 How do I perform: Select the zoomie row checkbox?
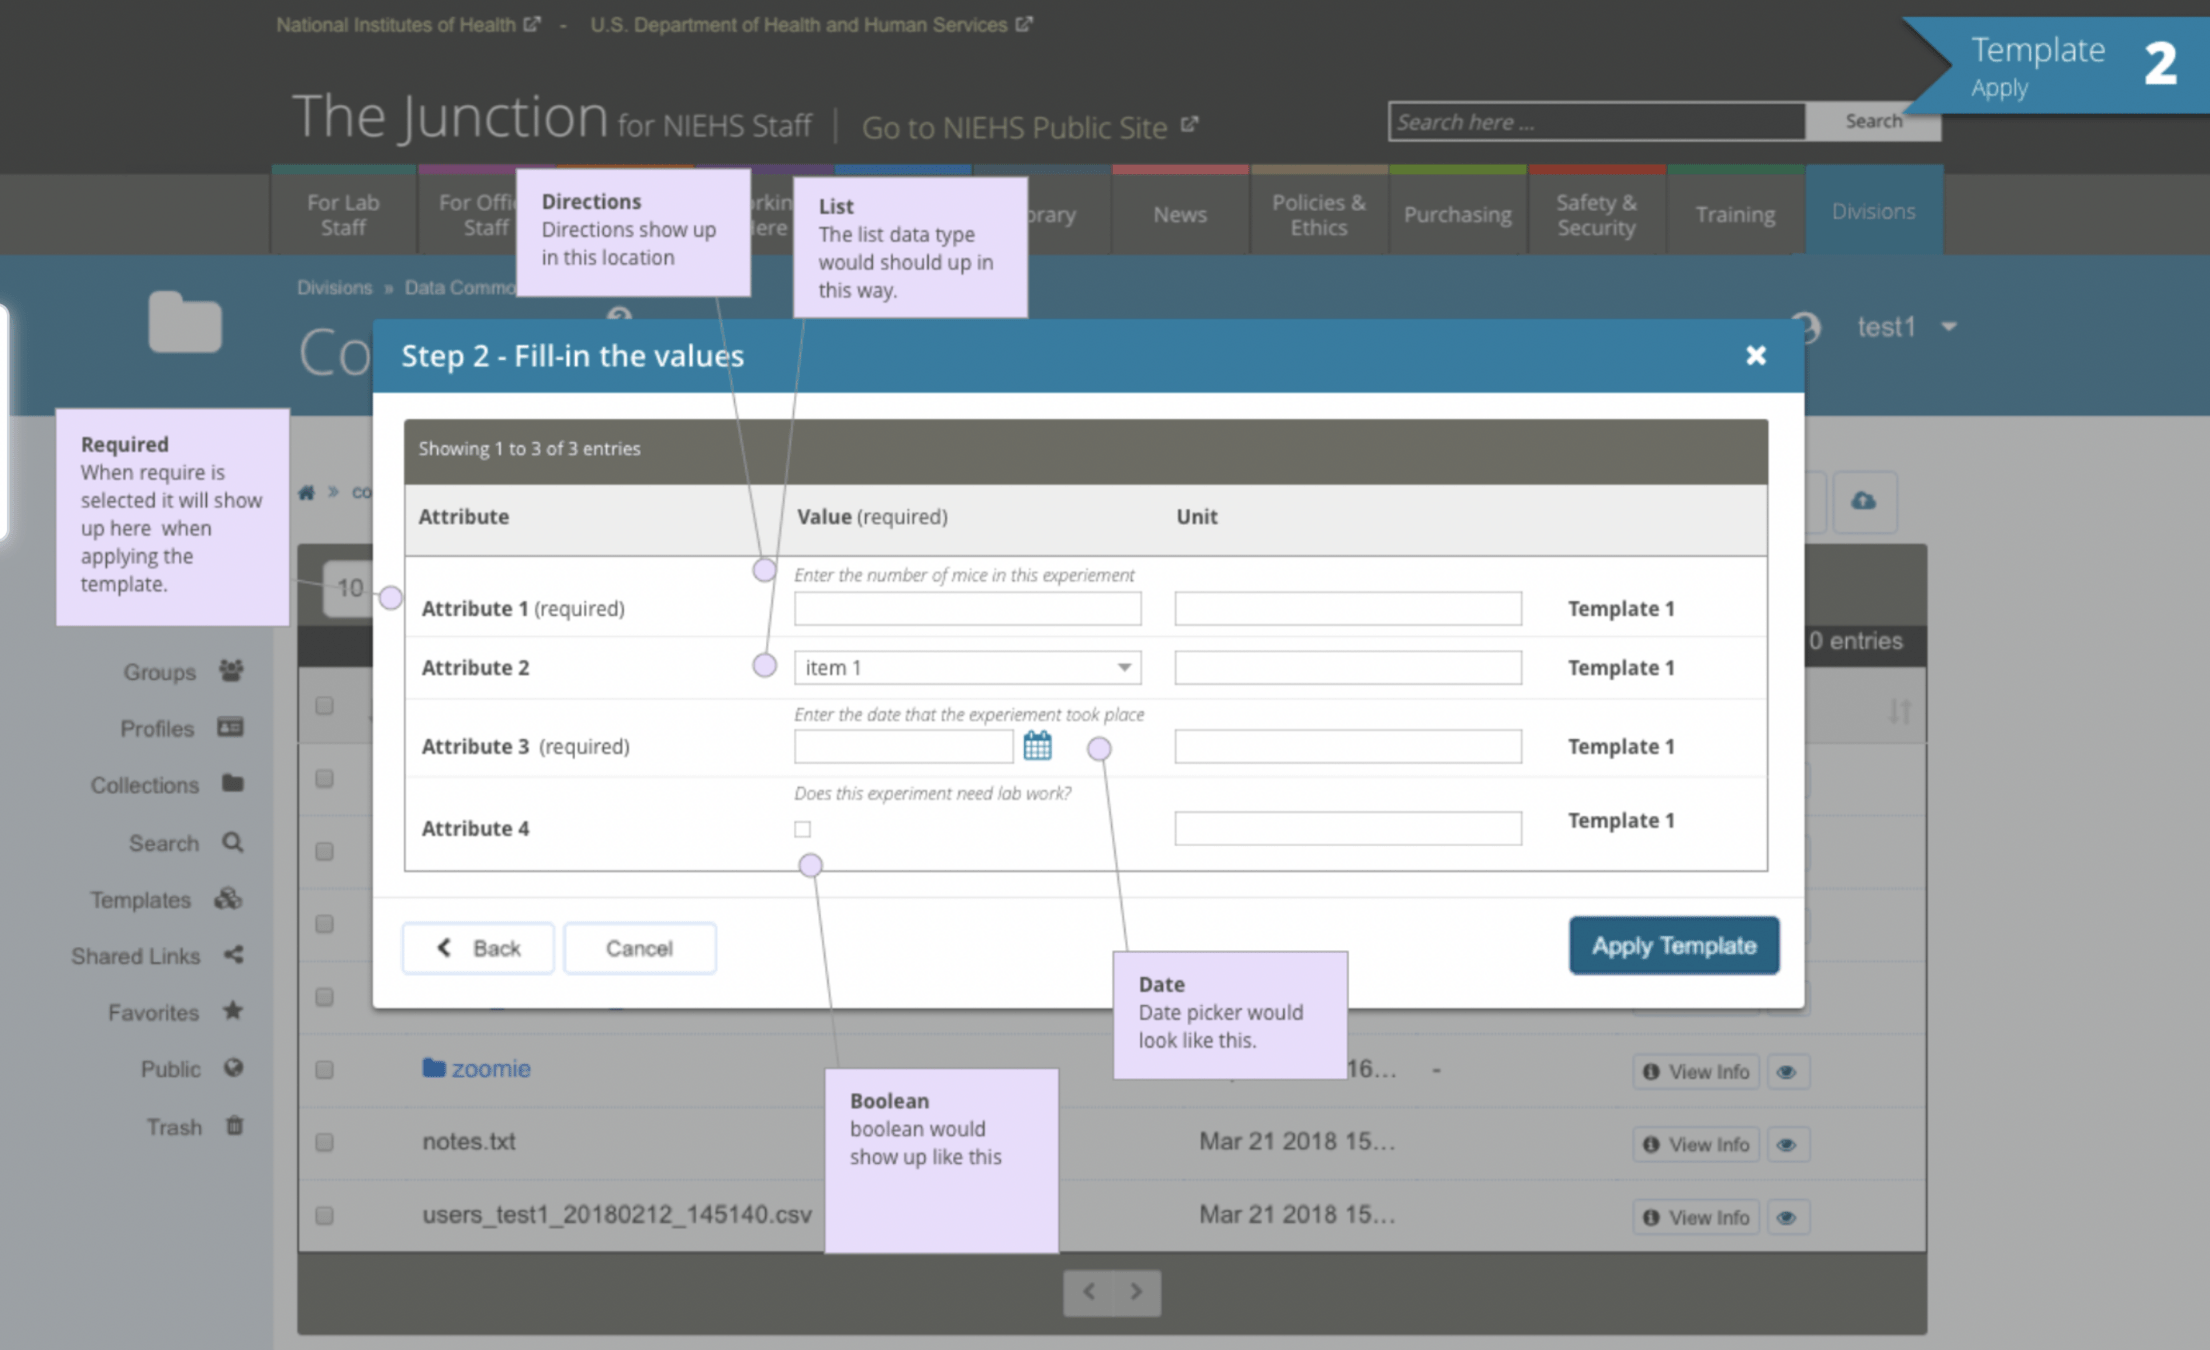click(x=324, y=1070)
